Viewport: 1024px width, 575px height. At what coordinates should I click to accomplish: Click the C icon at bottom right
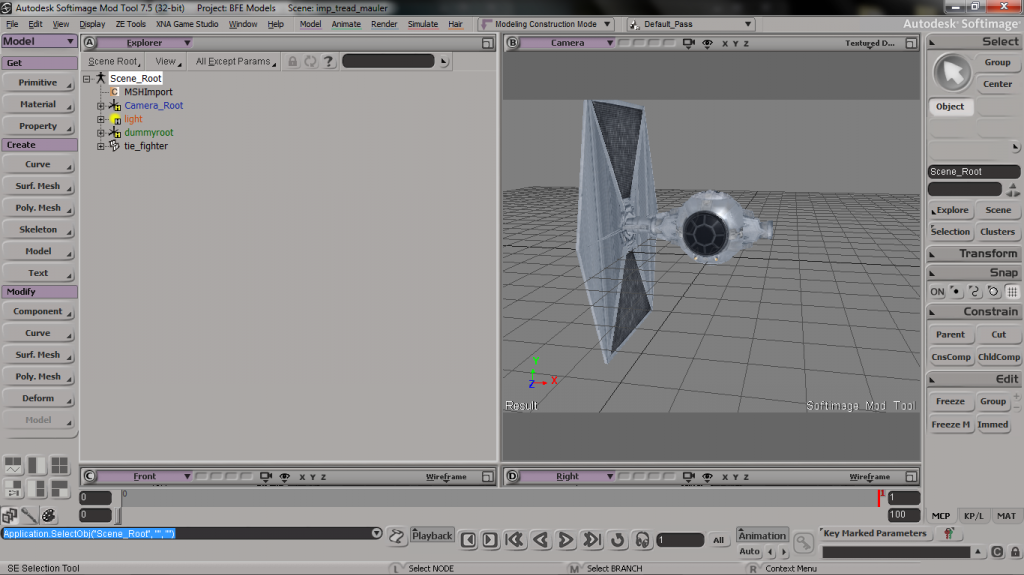point(997,552)
